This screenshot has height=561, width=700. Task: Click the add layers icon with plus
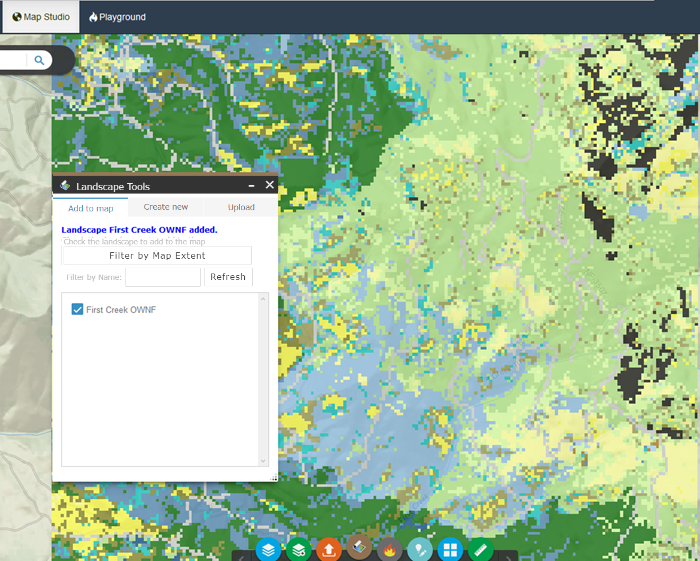coord(298,550)
